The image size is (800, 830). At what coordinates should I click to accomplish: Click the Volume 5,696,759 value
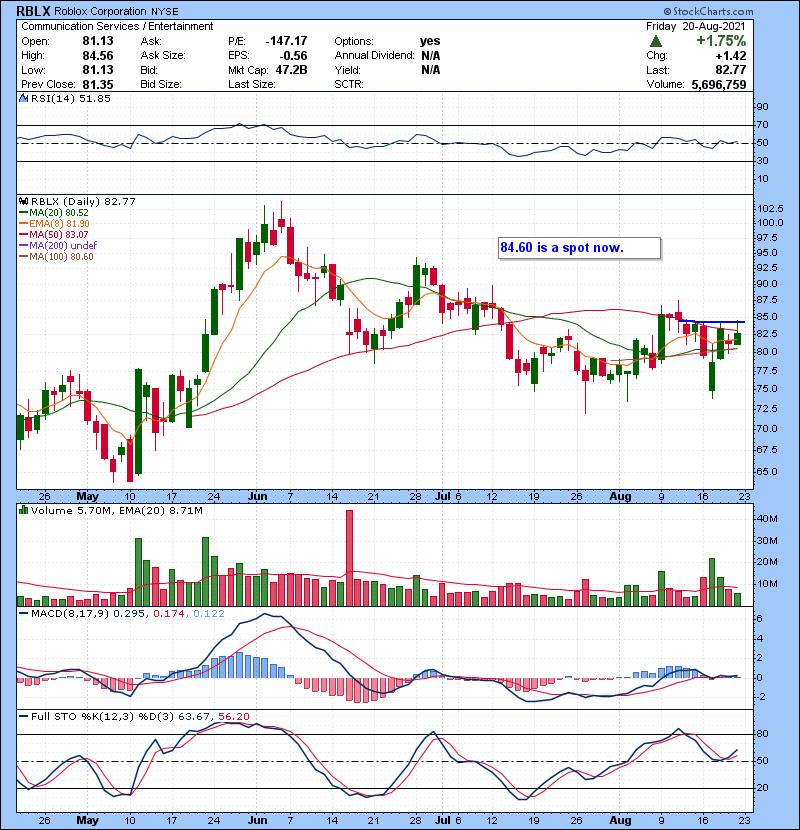point(718,84)
